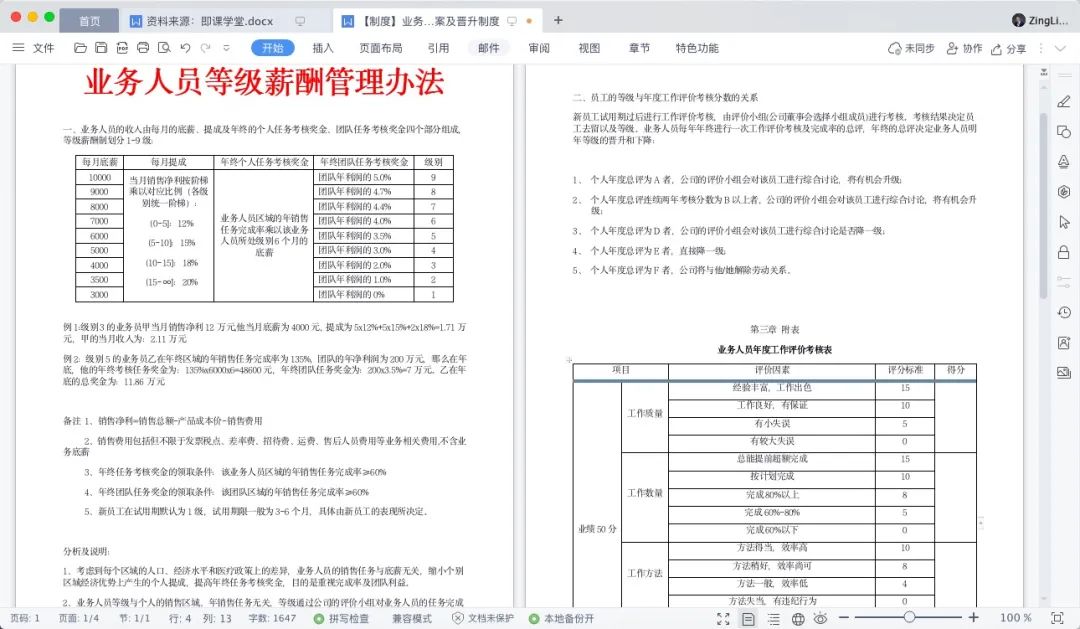The image size is (1080, 629).
Task: Open the 页面布局 ribbon tab
Action: point(380,48)
